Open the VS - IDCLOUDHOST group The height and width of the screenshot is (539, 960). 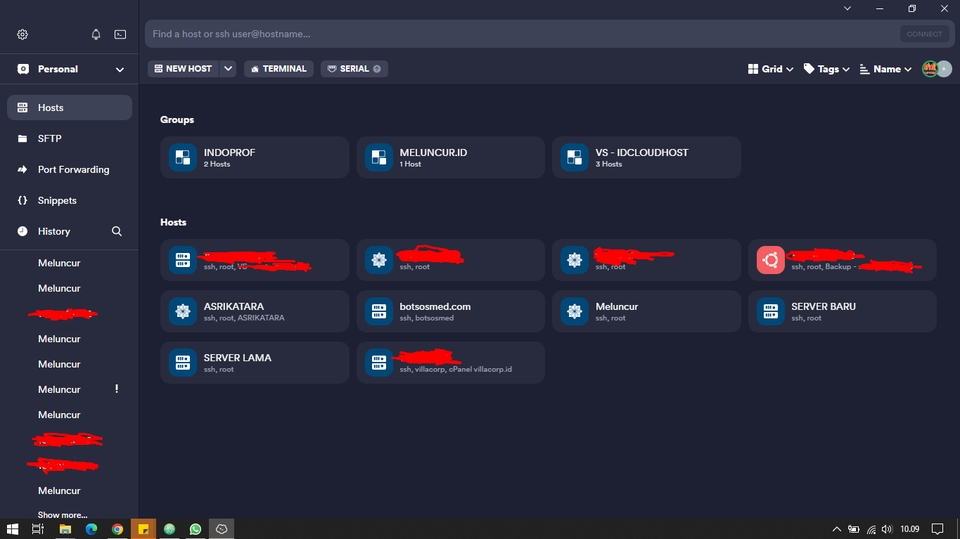647,157
